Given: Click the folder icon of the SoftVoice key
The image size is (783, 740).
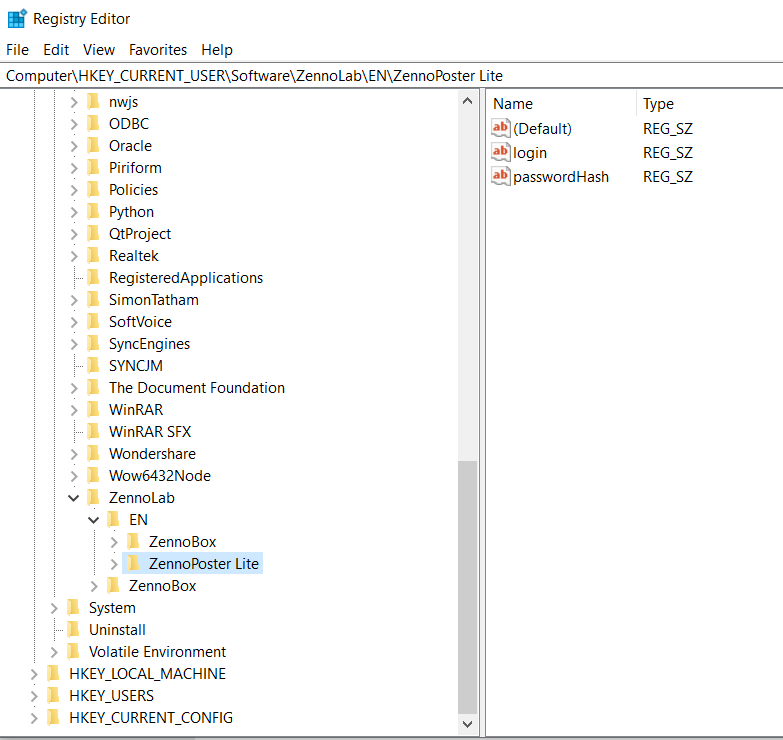Looking at the screenshot, I should click(93, 321).
